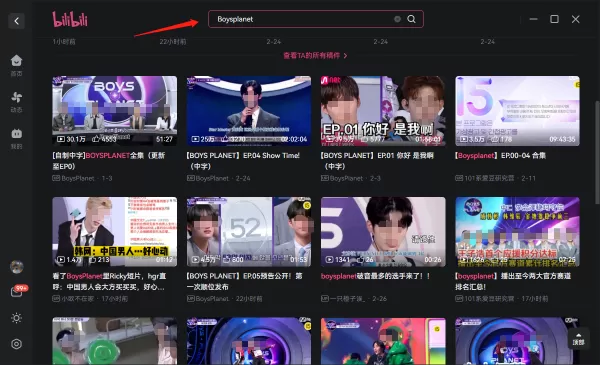This screenshot has height=365, width=600.
Task: Open the EP.01 你好 是我啊 thumbnail
Action: coord(383,111)
